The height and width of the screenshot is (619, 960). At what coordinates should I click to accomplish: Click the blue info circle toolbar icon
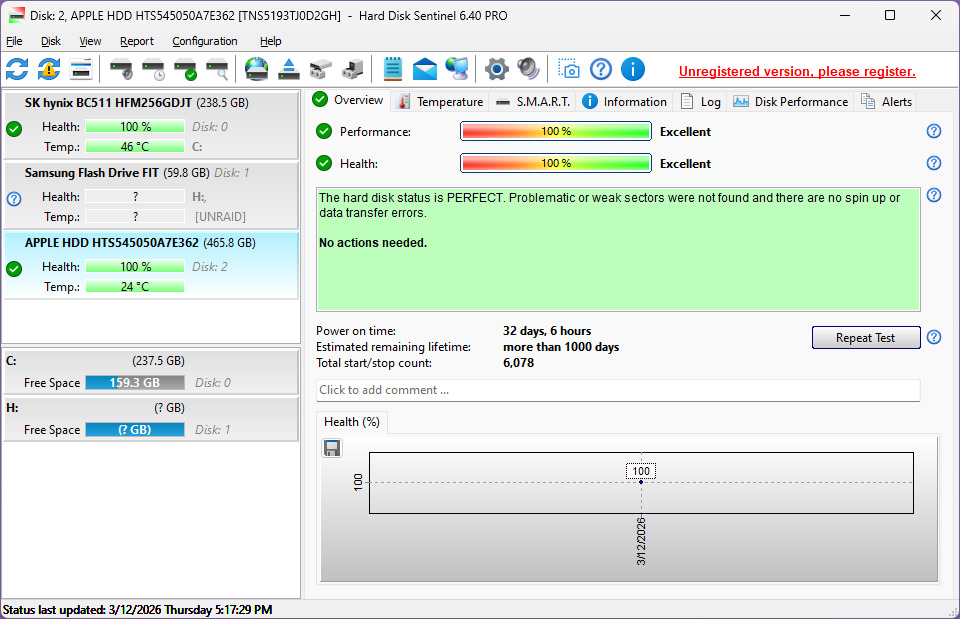coord(632,69)
